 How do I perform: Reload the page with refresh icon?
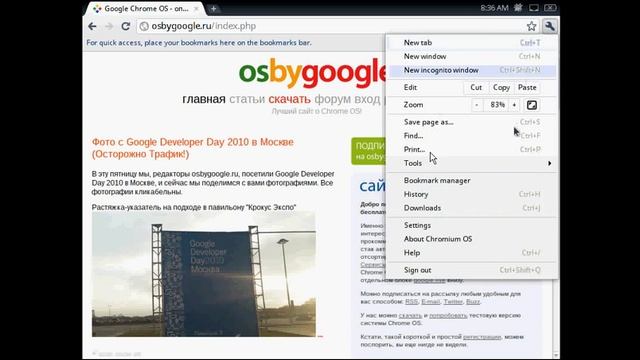[126, 26]
